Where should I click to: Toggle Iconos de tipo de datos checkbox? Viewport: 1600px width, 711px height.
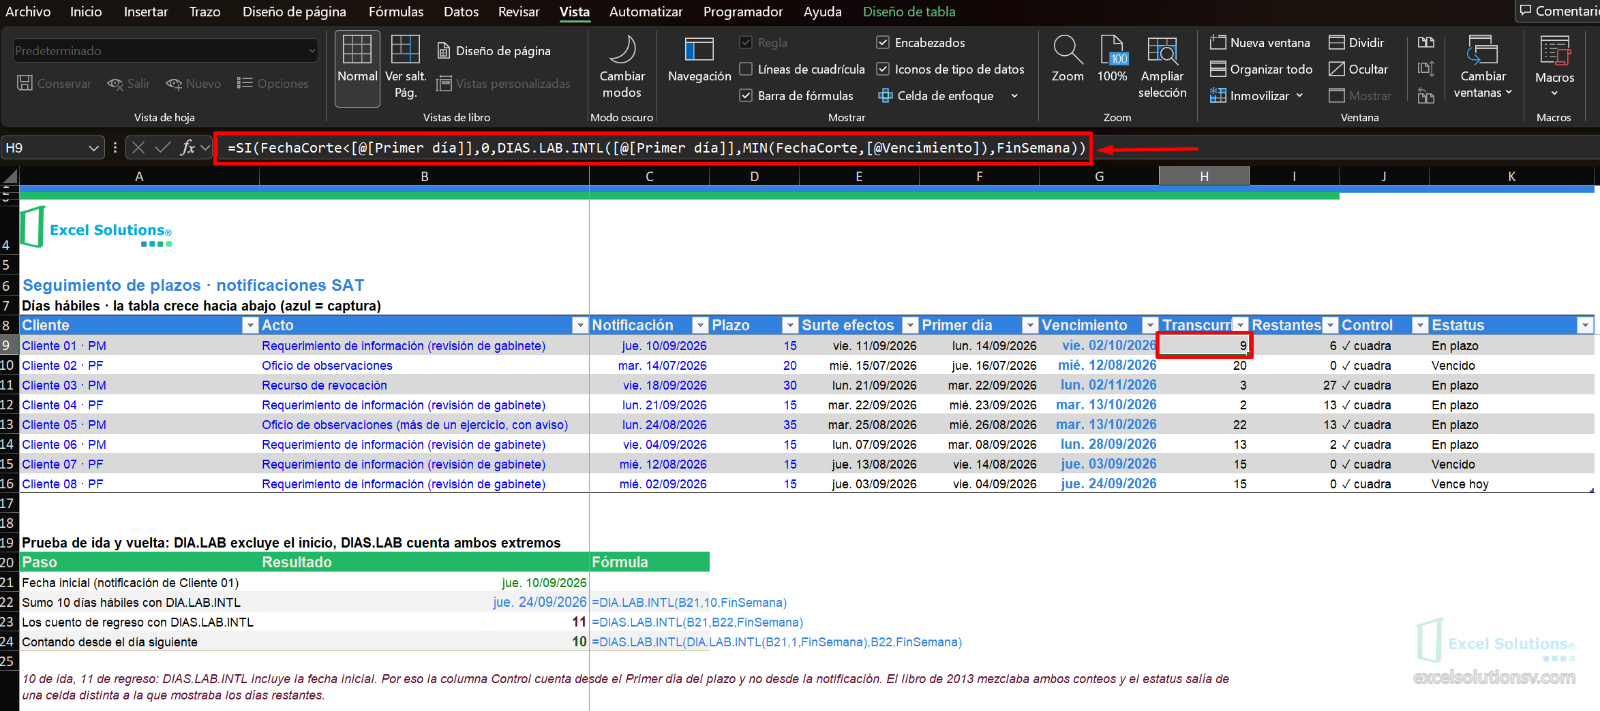pos(883,69)
